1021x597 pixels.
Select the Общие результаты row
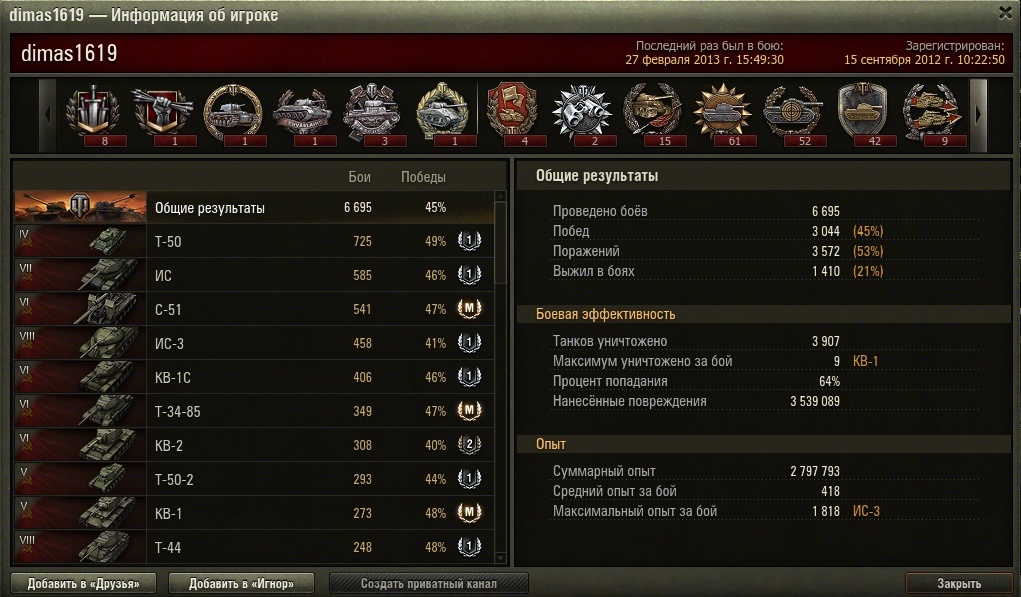(254, 208)
